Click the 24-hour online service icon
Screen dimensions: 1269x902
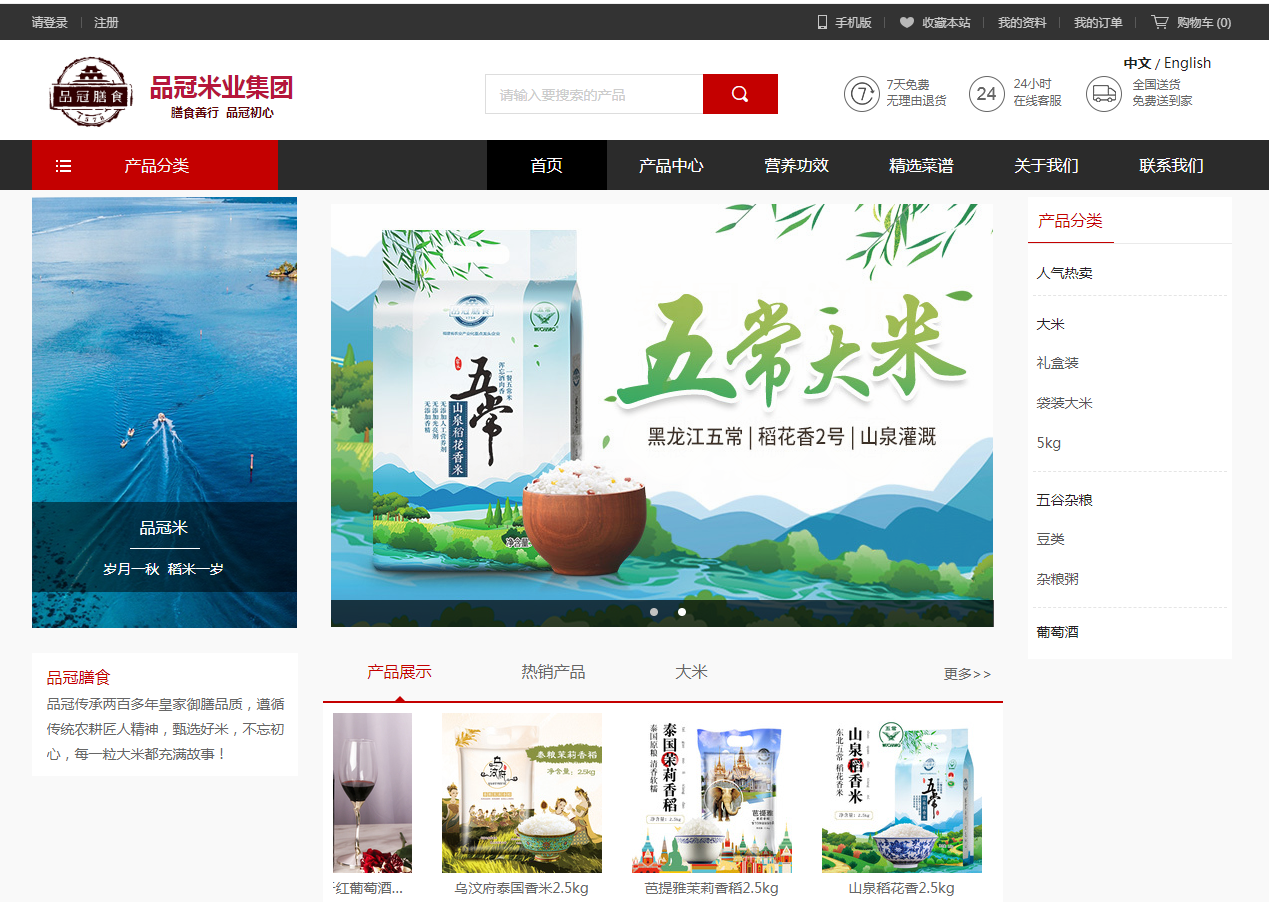tap(986, 94)
